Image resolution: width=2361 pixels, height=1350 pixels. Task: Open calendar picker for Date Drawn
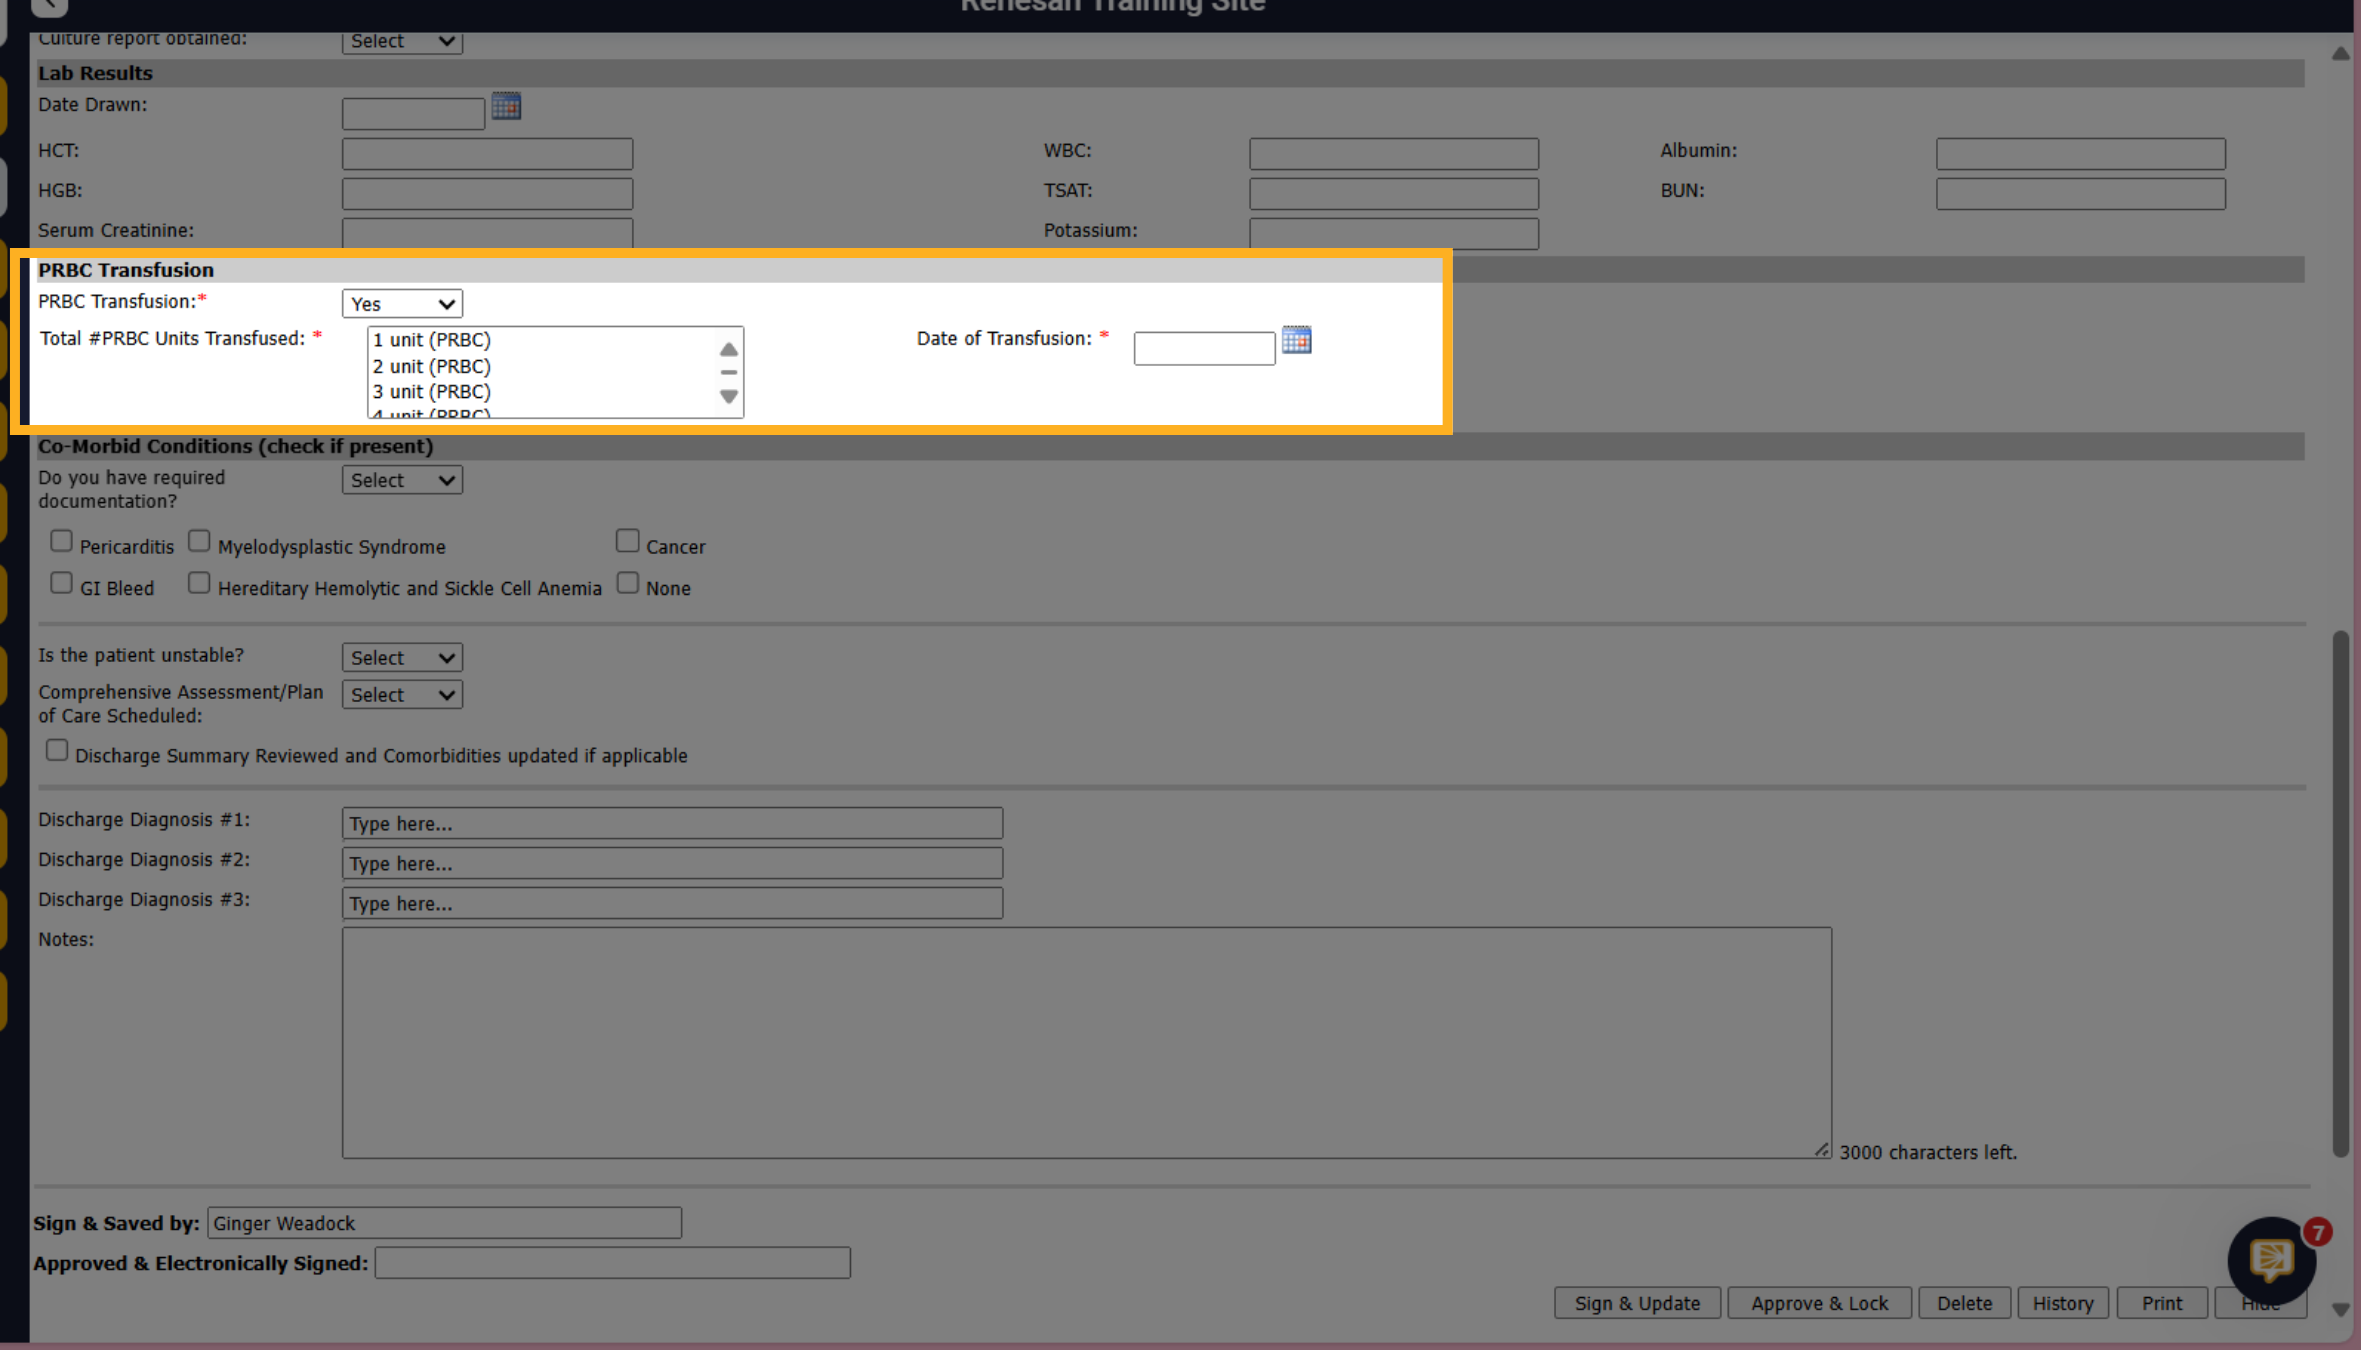(x=506, y=106)
